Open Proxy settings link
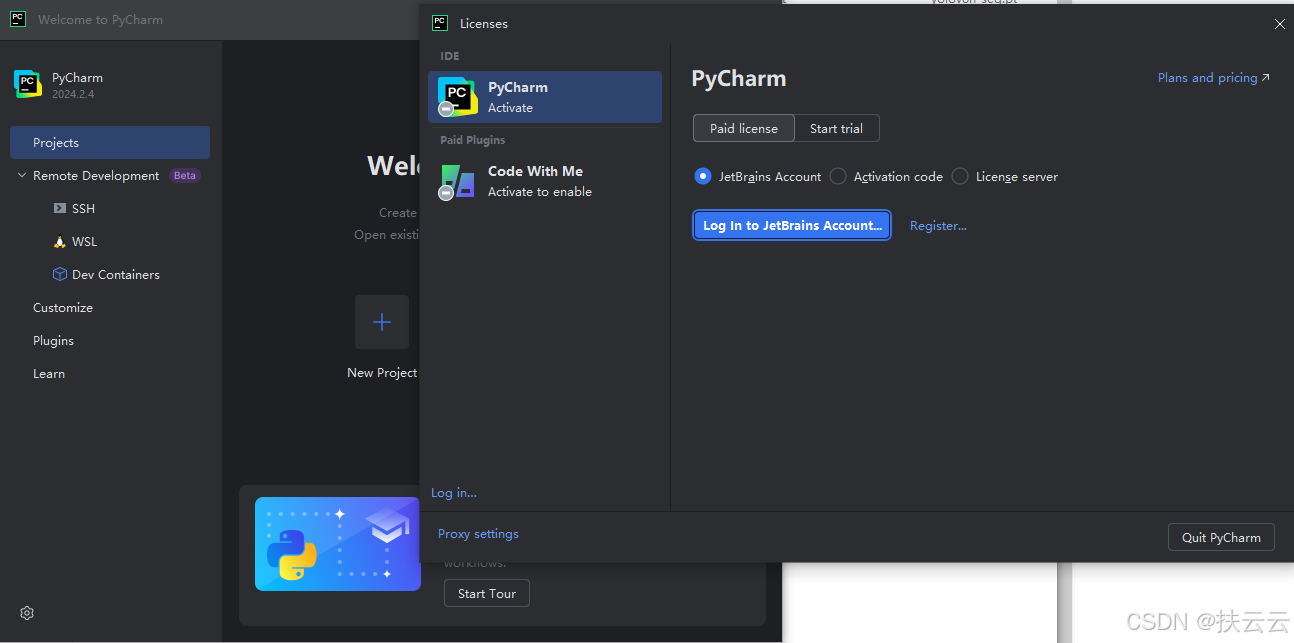The image size is (1294, 643). 478,533
